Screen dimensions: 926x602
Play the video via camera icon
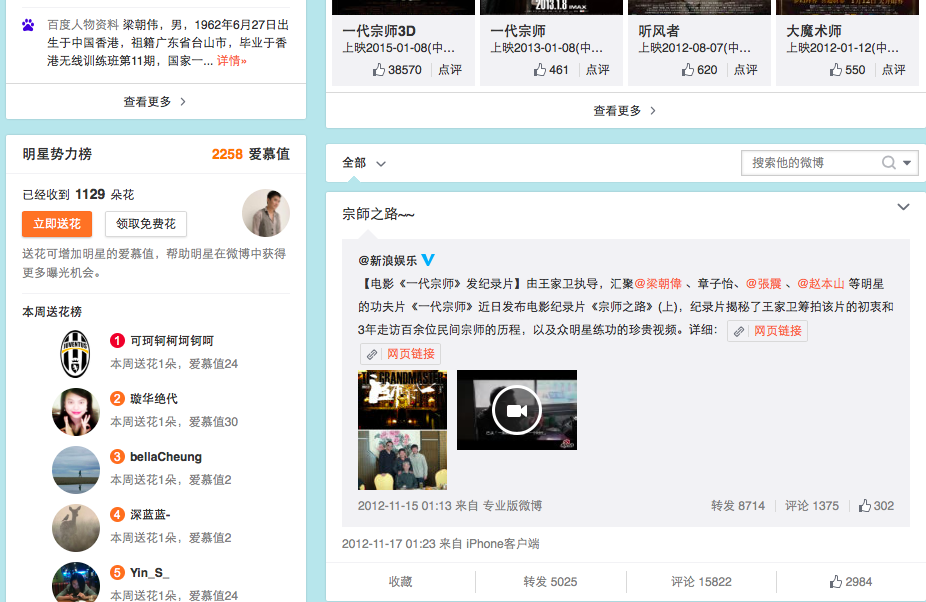coord(517,410)
